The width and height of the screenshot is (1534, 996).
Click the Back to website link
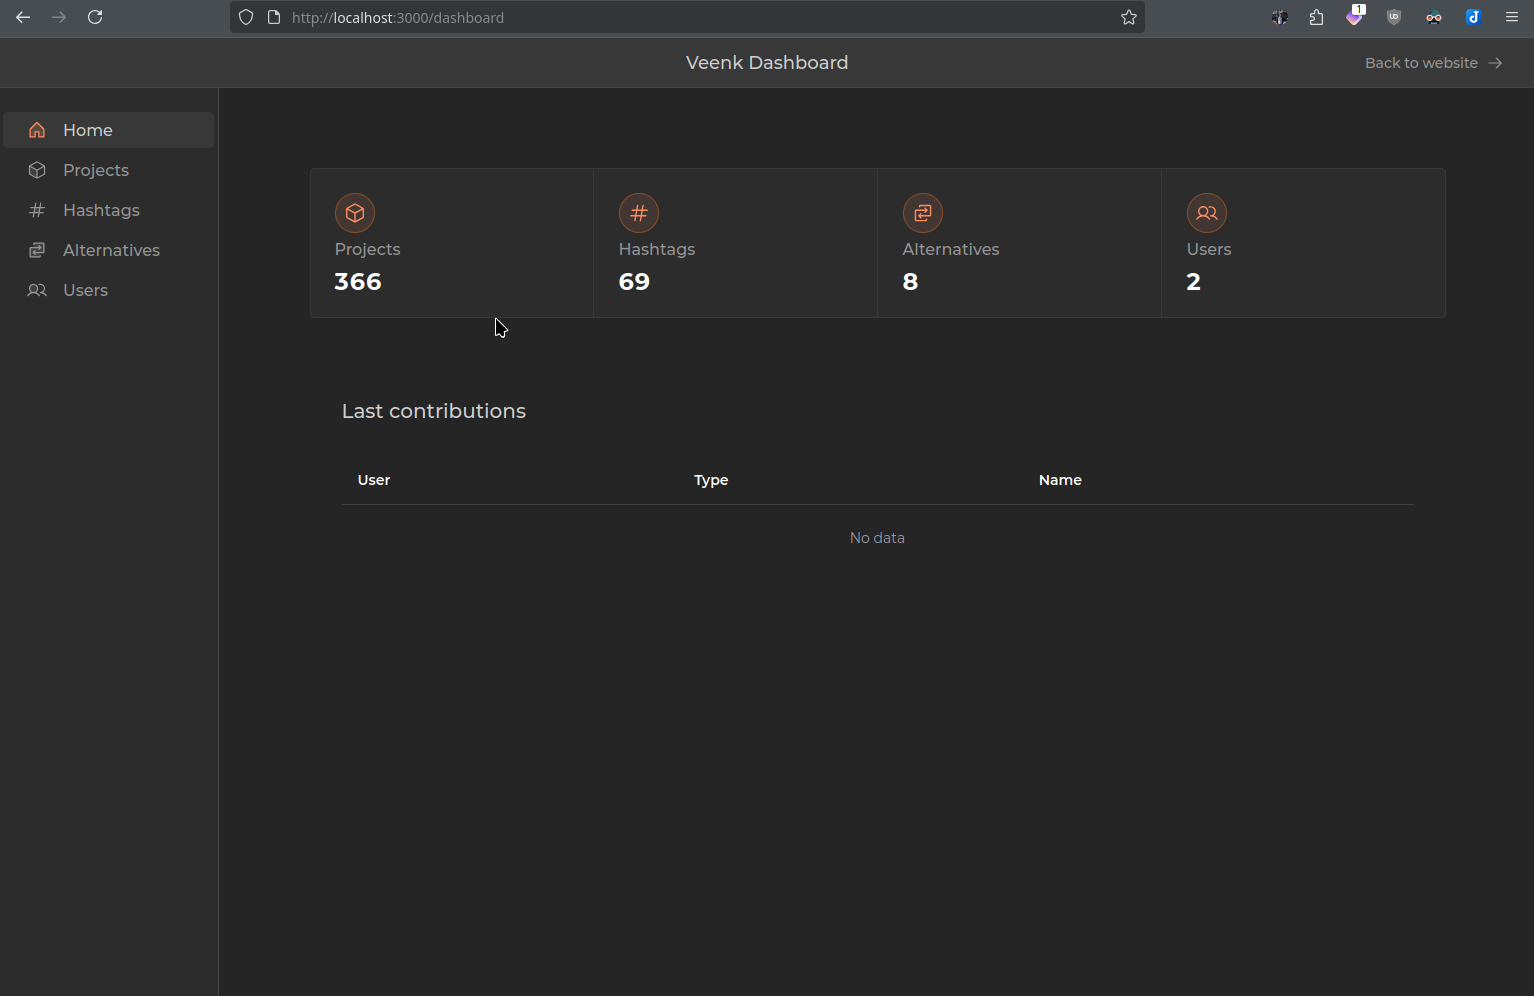point(1433,63)
